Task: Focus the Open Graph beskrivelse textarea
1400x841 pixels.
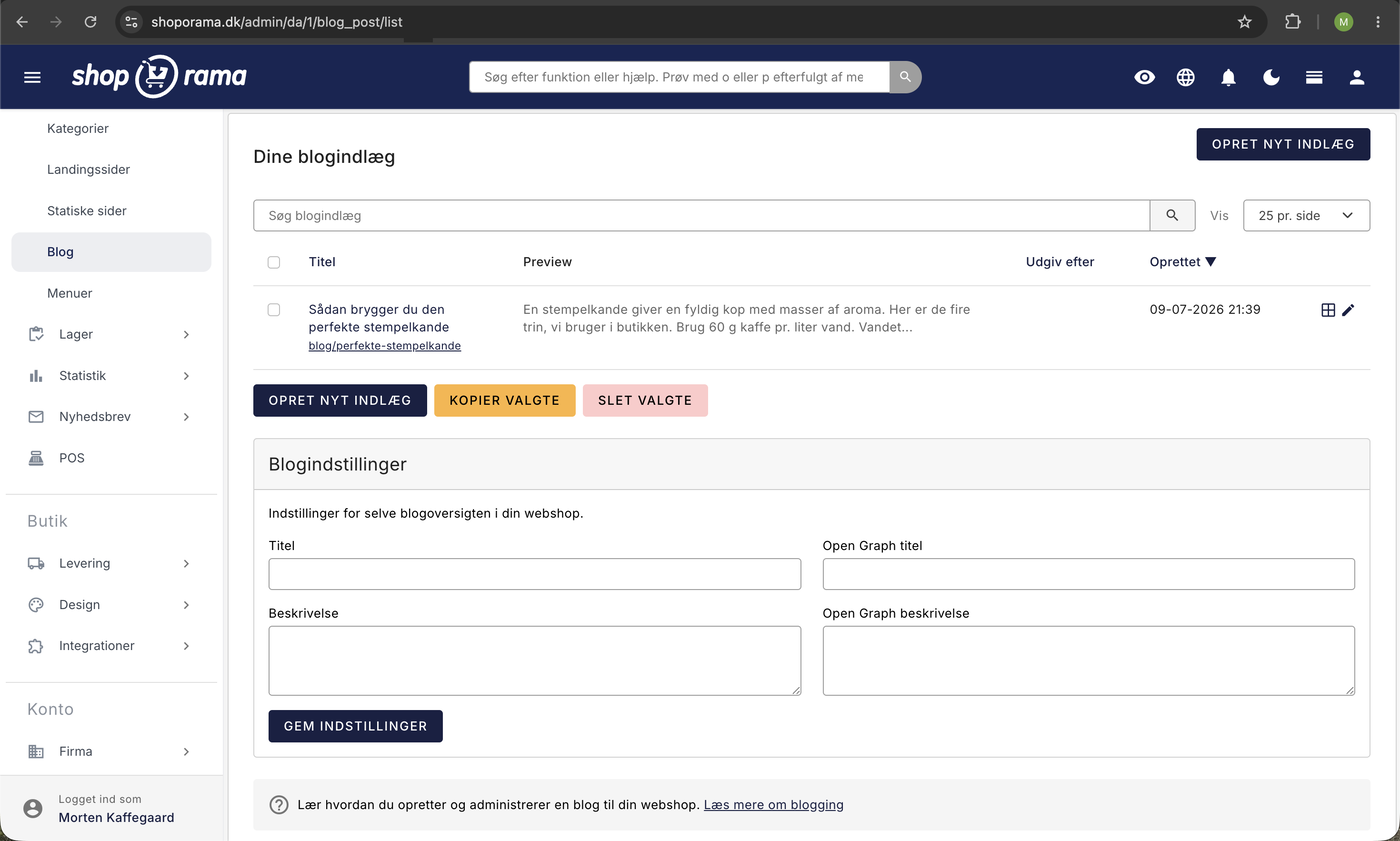Action: click(x=1089, y=660)
